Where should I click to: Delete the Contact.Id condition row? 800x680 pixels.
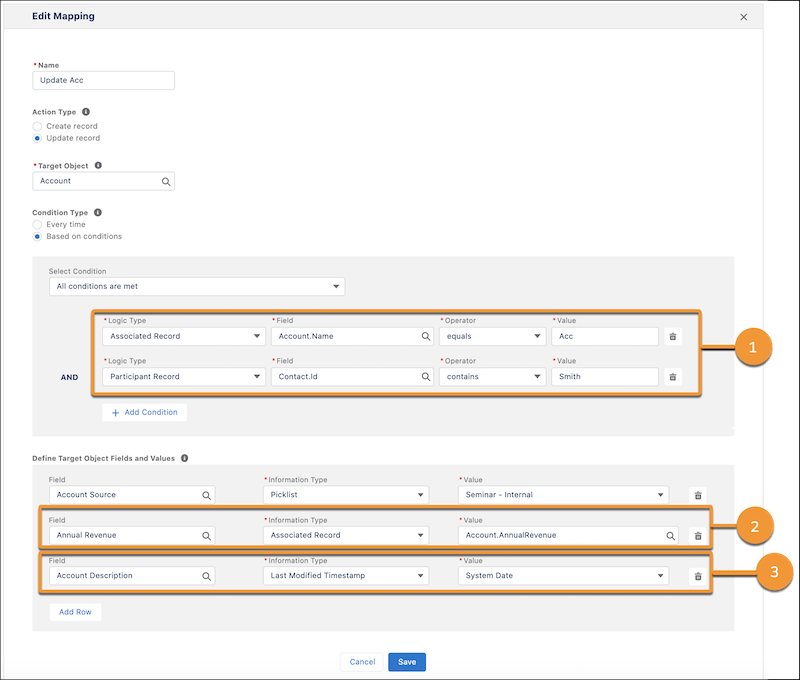673,377
